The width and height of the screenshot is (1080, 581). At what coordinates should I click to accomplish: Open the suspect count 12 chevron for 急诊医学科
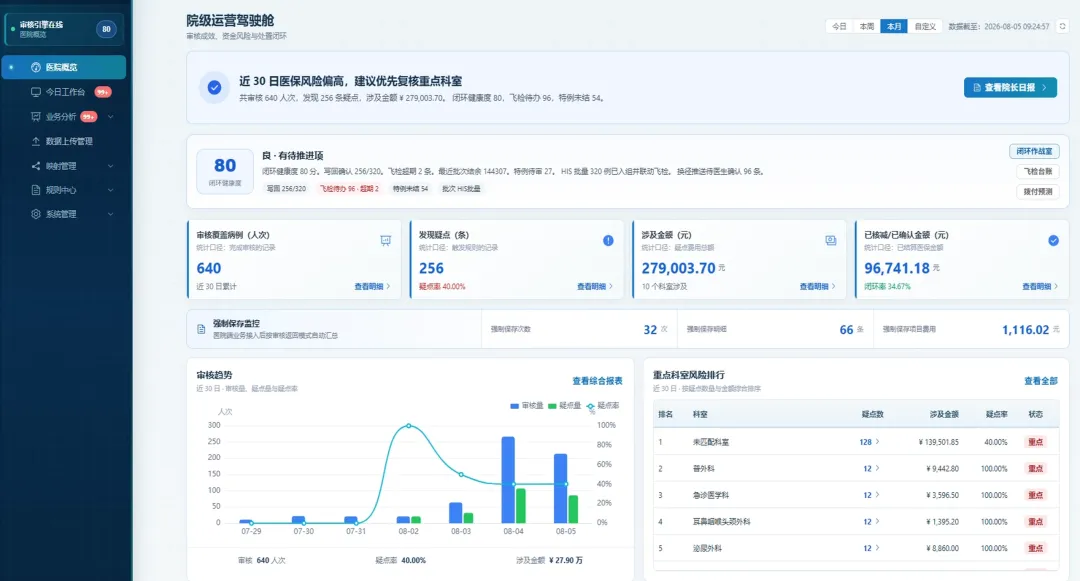(877, 495)
